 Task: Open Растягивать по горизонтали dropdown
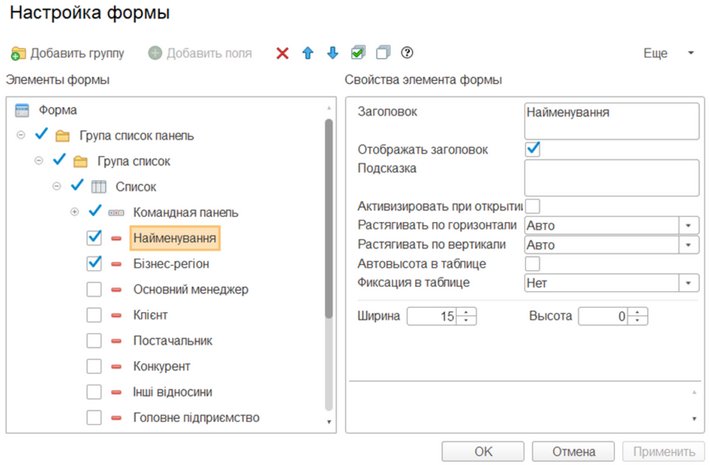pos(688,225)
